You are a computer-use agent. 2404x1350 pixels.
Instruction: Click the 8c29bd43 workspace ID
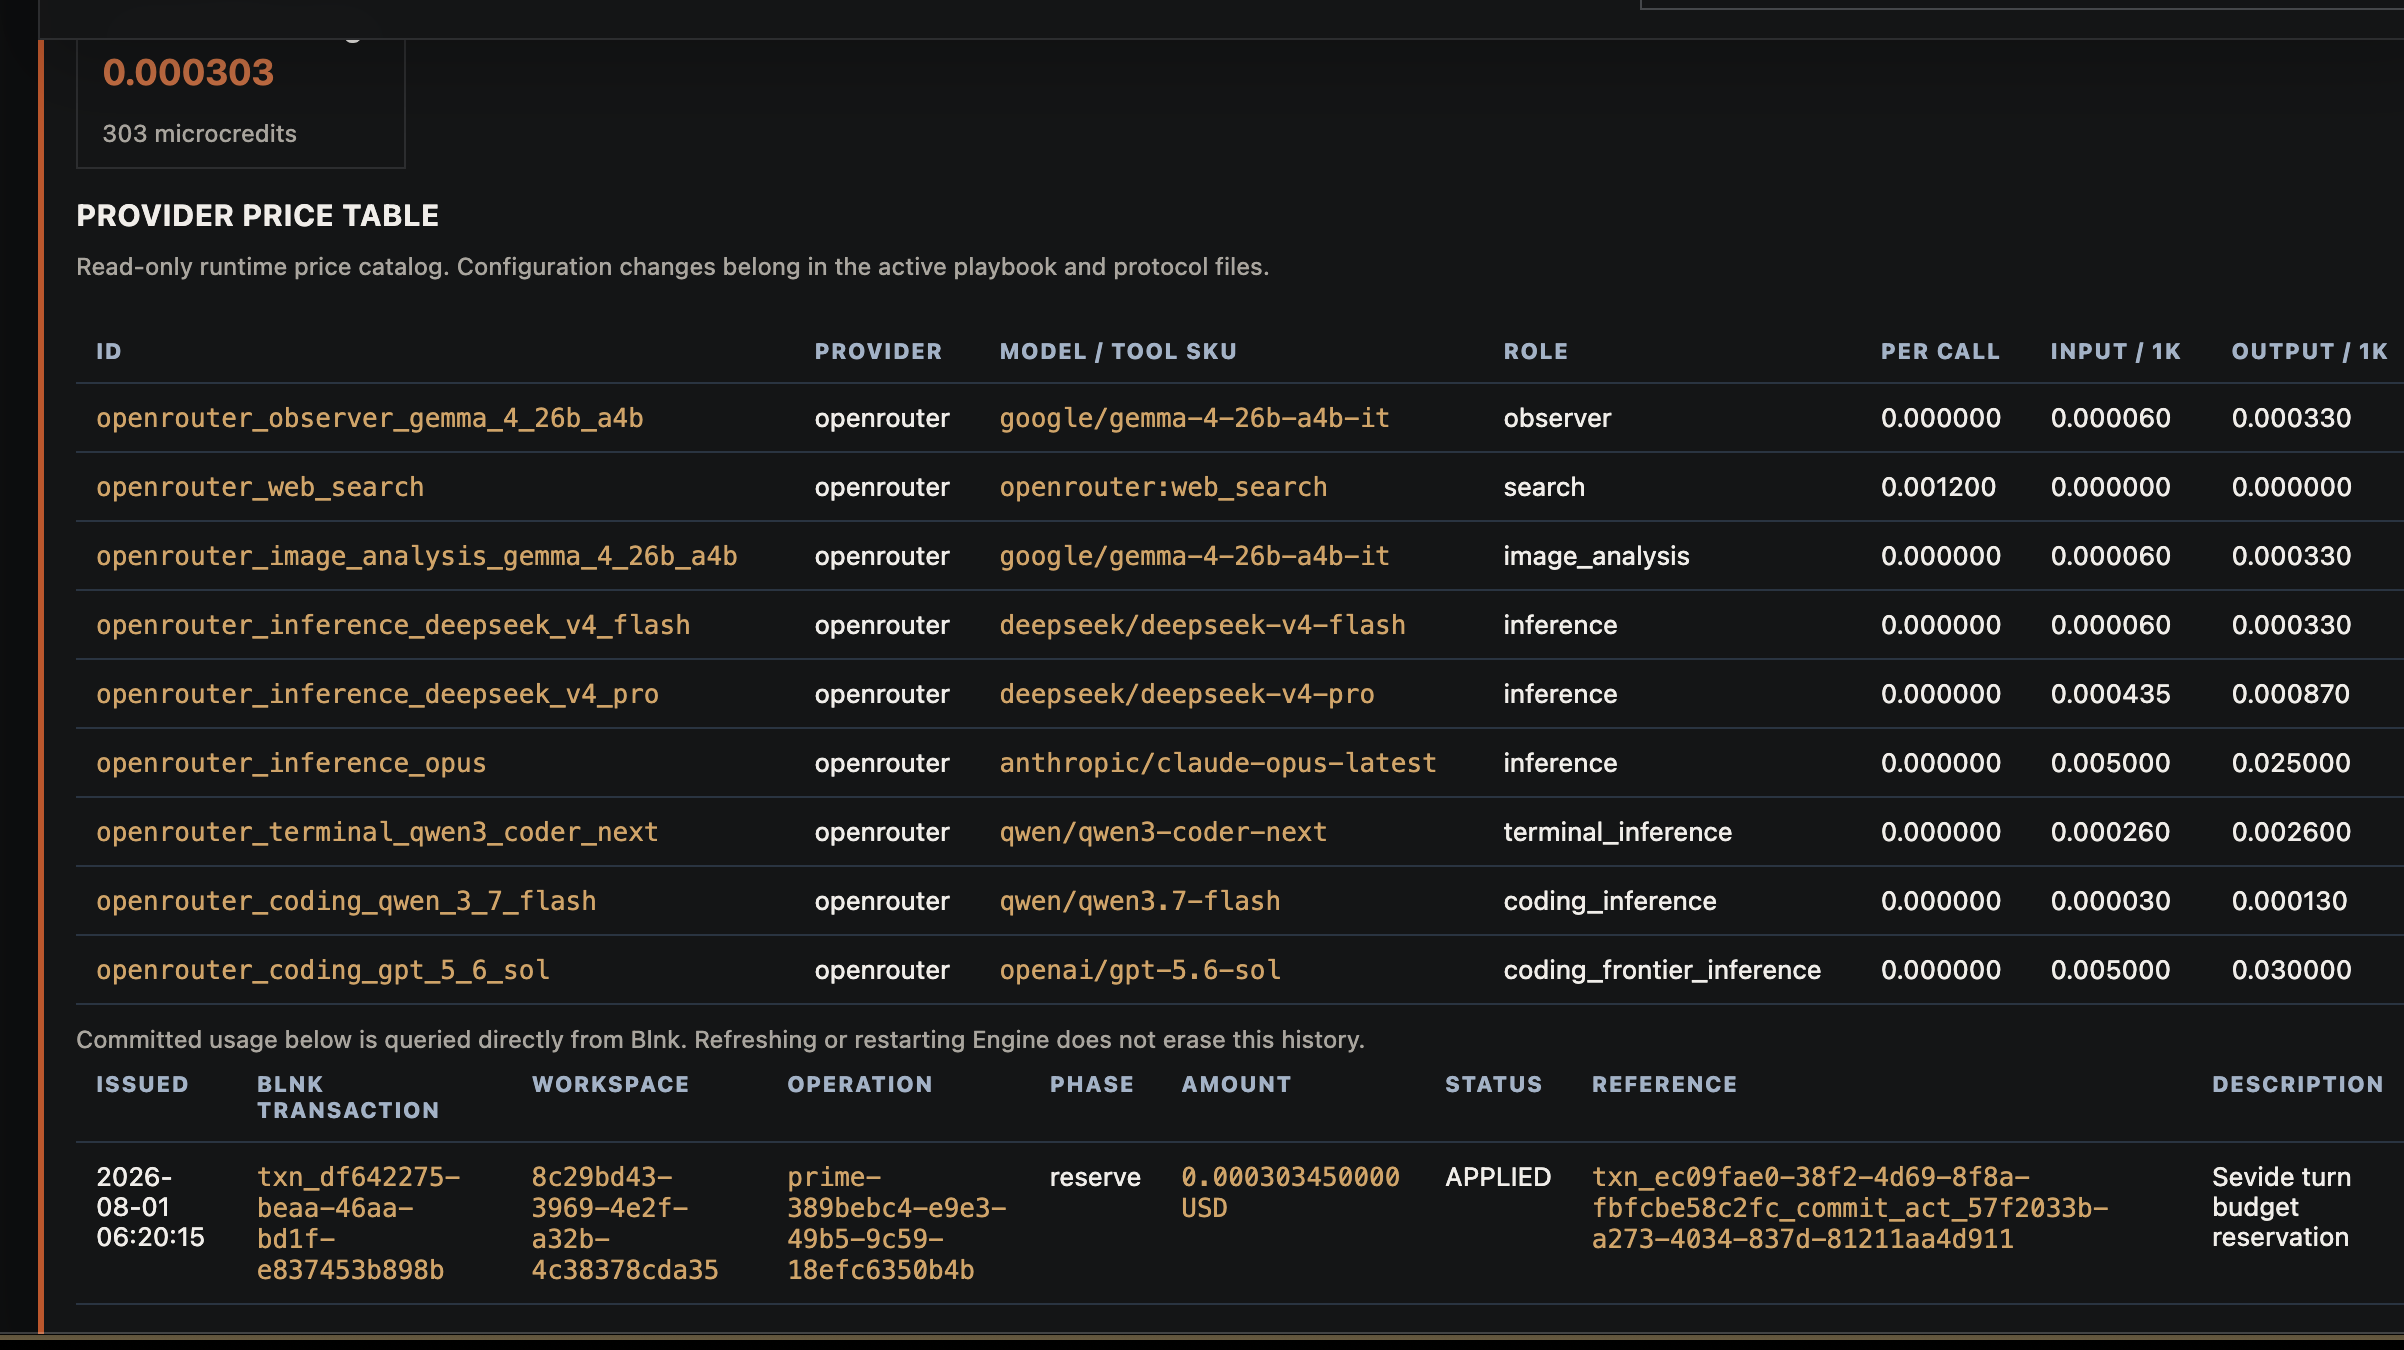tap(625, 1223)
